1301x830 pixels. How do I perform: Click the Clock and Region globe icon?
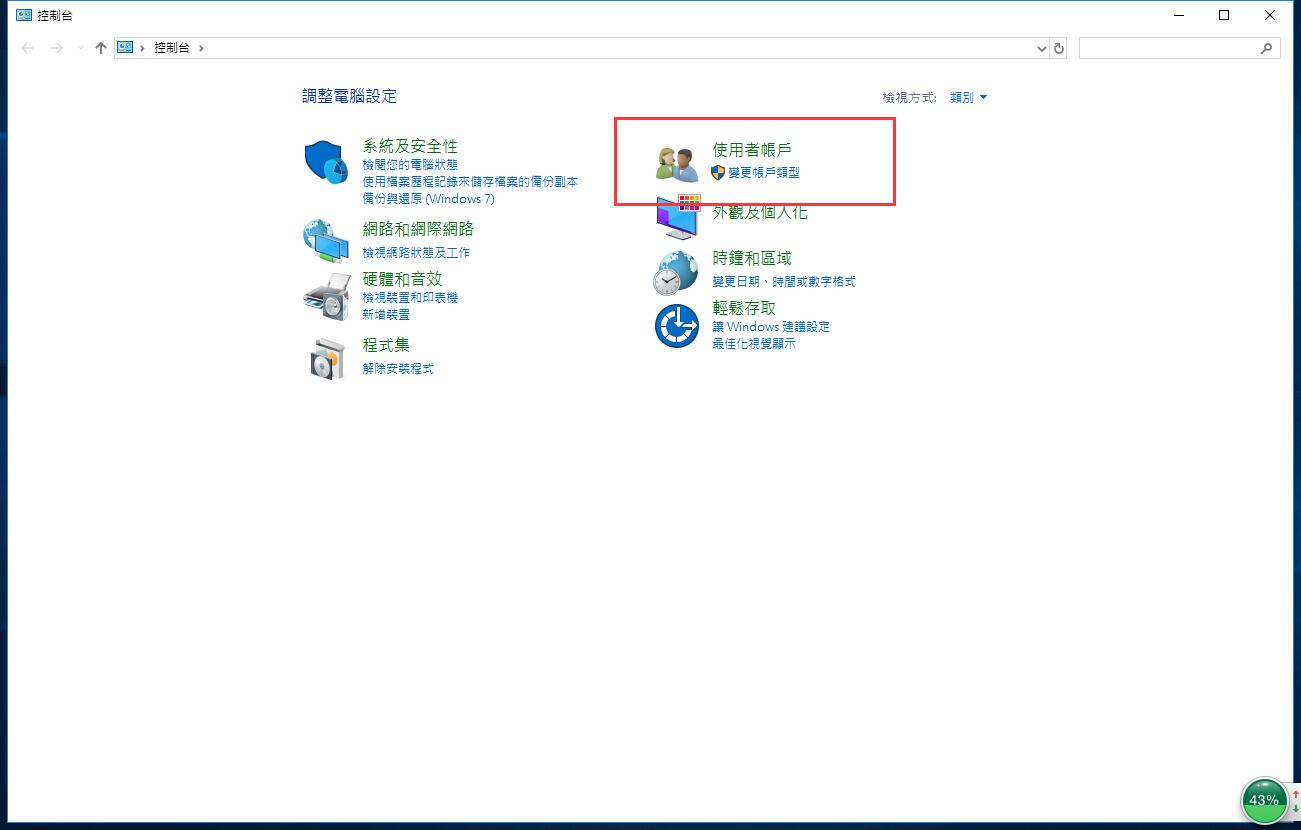pyautogui.click(x=677, y=272)
